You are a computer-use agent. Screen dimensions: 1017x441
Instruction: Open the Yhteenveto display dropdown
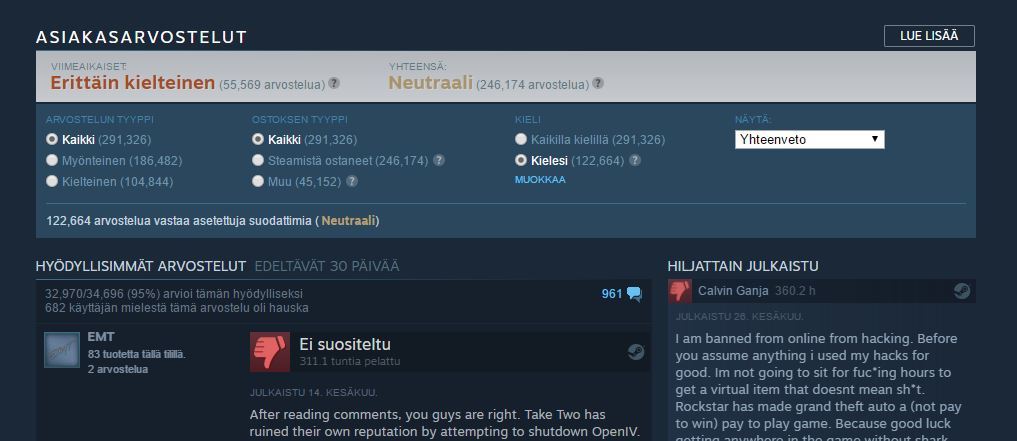809,139
